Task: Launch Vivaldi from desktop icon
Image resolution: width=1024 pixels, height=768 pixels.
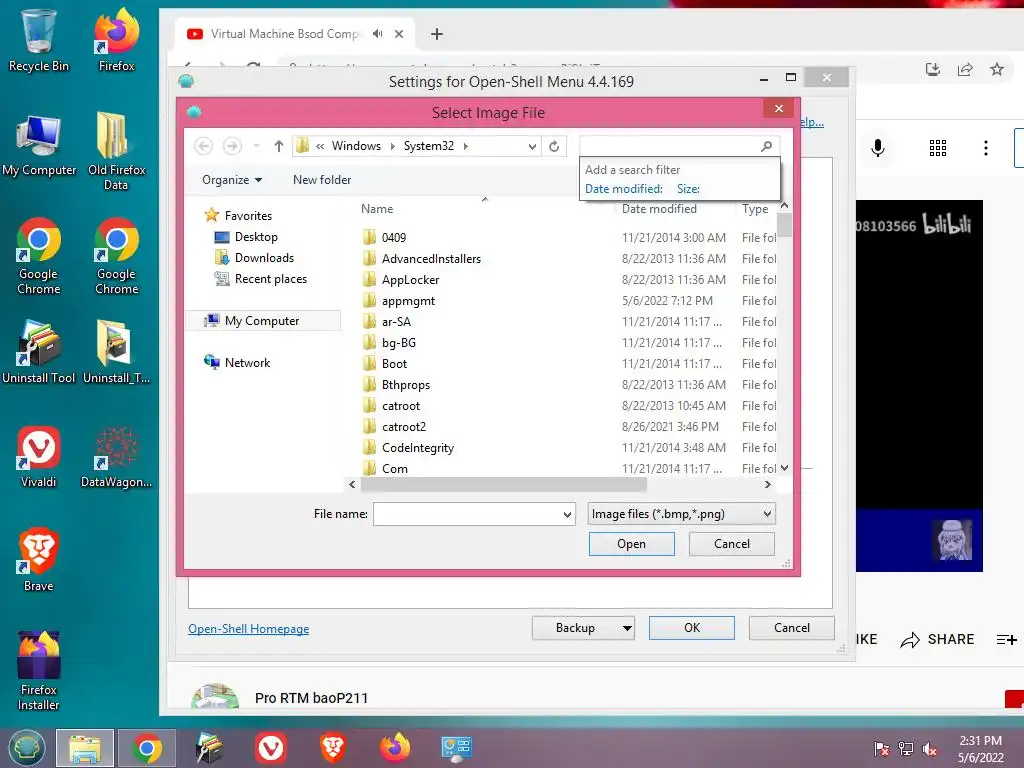Action: [39, 457]
